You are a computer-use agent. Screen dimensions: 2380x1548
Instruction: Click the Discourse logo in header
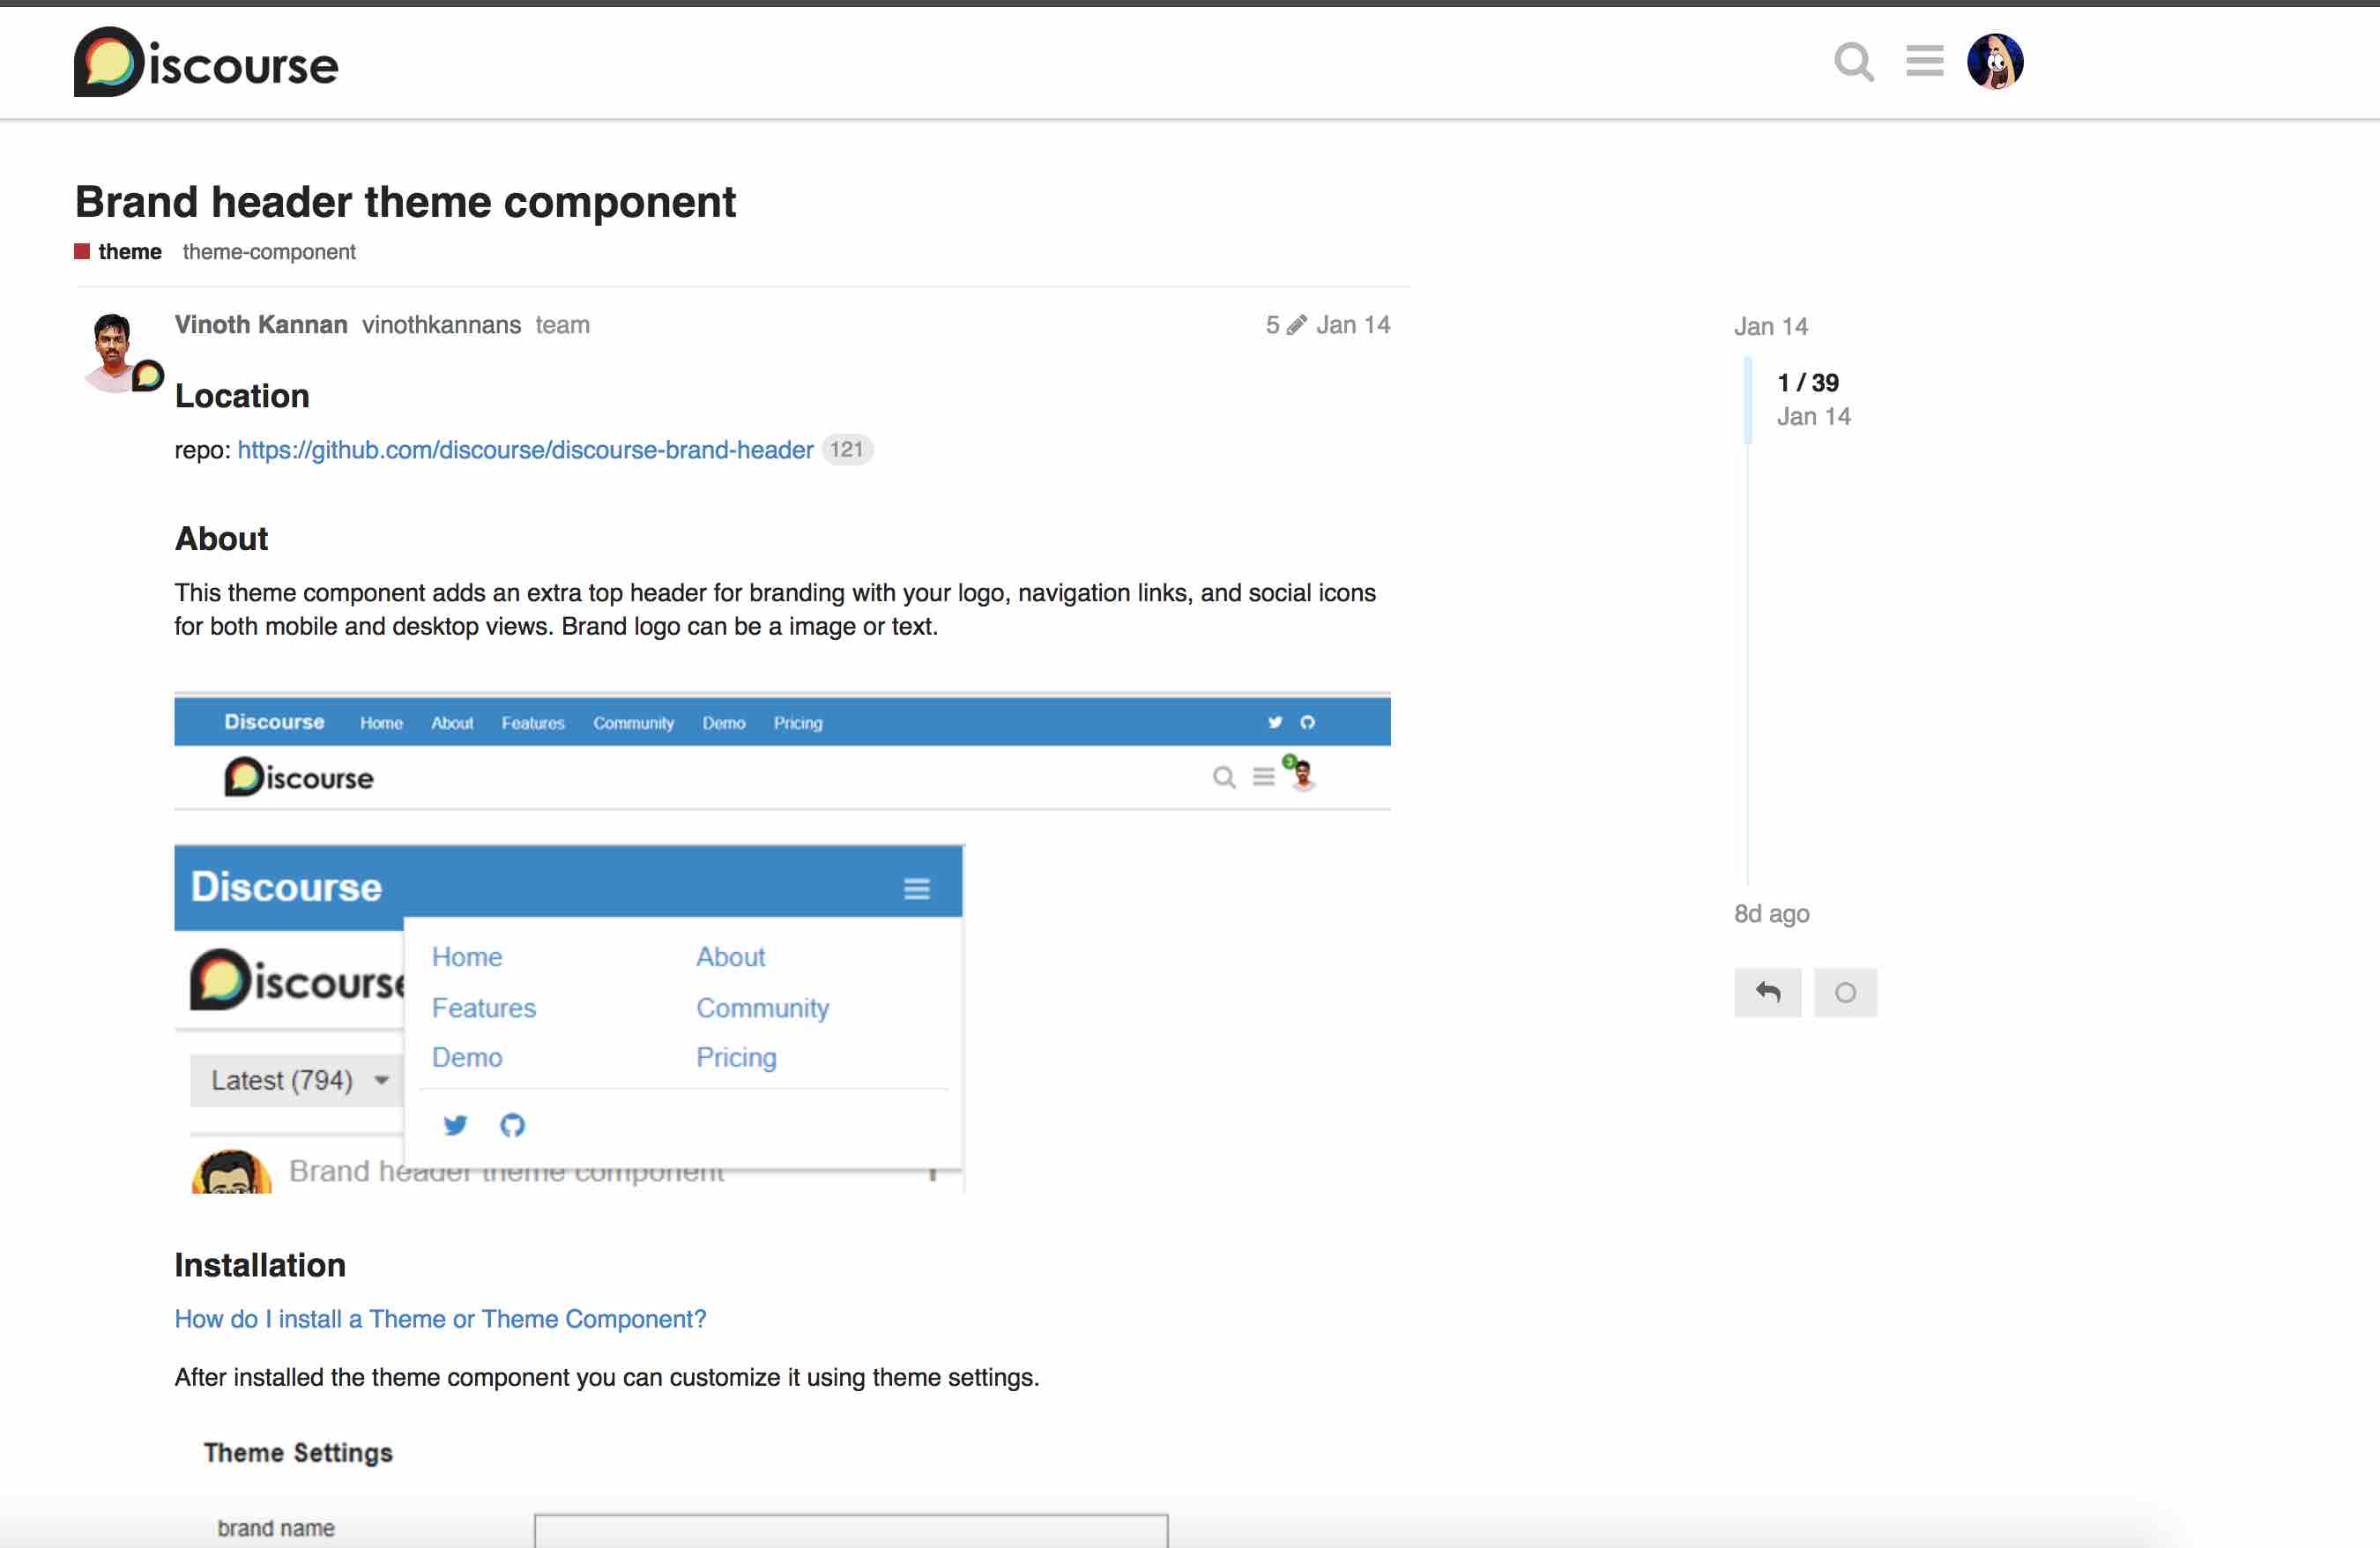[x=206, y=62]
